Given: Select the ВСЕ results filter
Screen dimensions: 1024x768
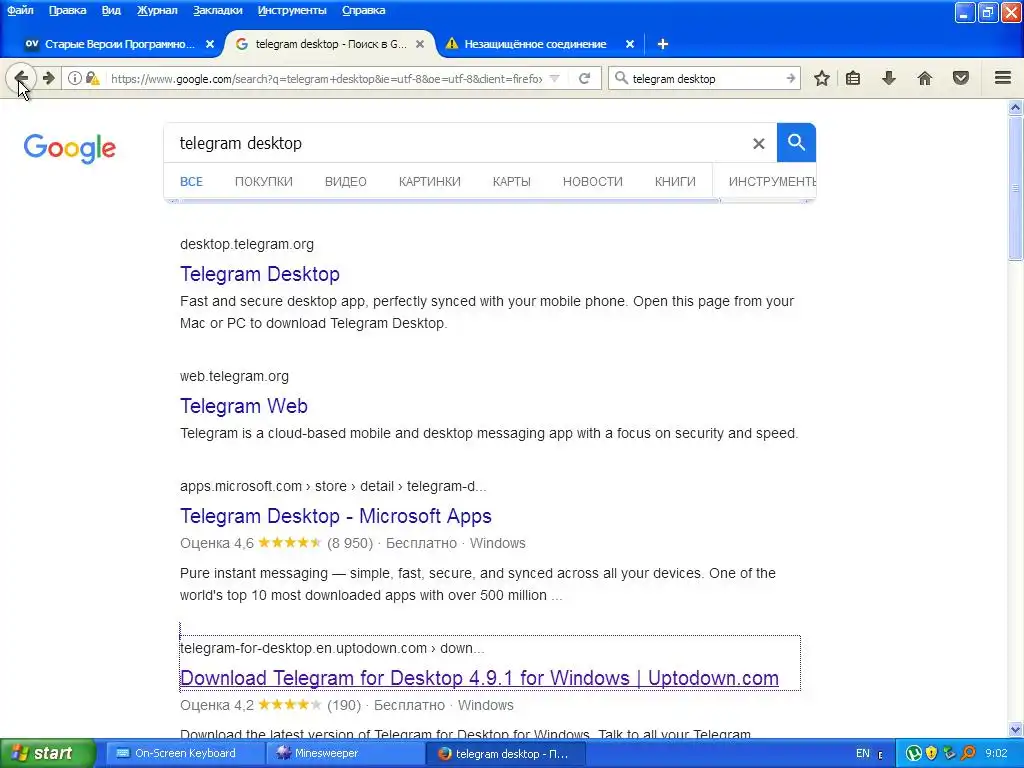Looking at the screenshot, I should 191,182.
